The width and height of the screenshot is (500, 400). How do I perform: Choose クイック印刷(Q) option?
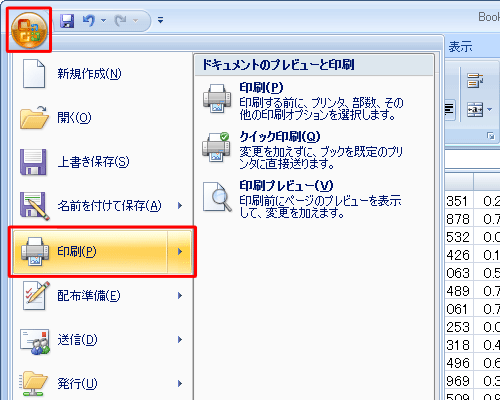(313, 150)
